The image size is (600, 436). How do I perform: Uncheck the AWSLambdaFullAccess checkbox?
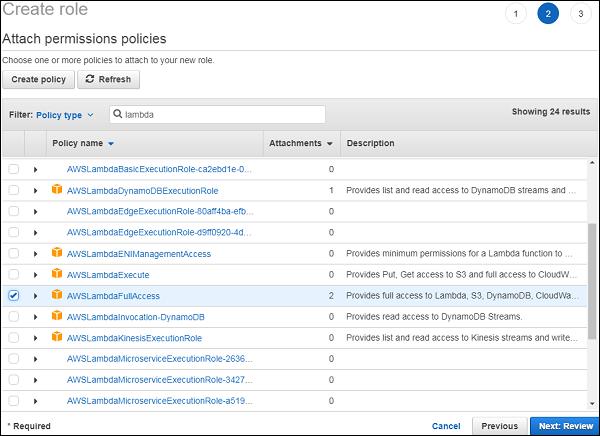[13, 296]
